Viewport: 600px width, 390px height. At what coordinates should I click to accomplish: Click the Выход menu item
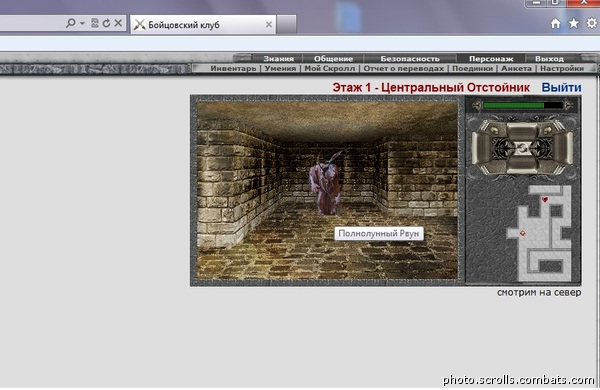point(549,59)
